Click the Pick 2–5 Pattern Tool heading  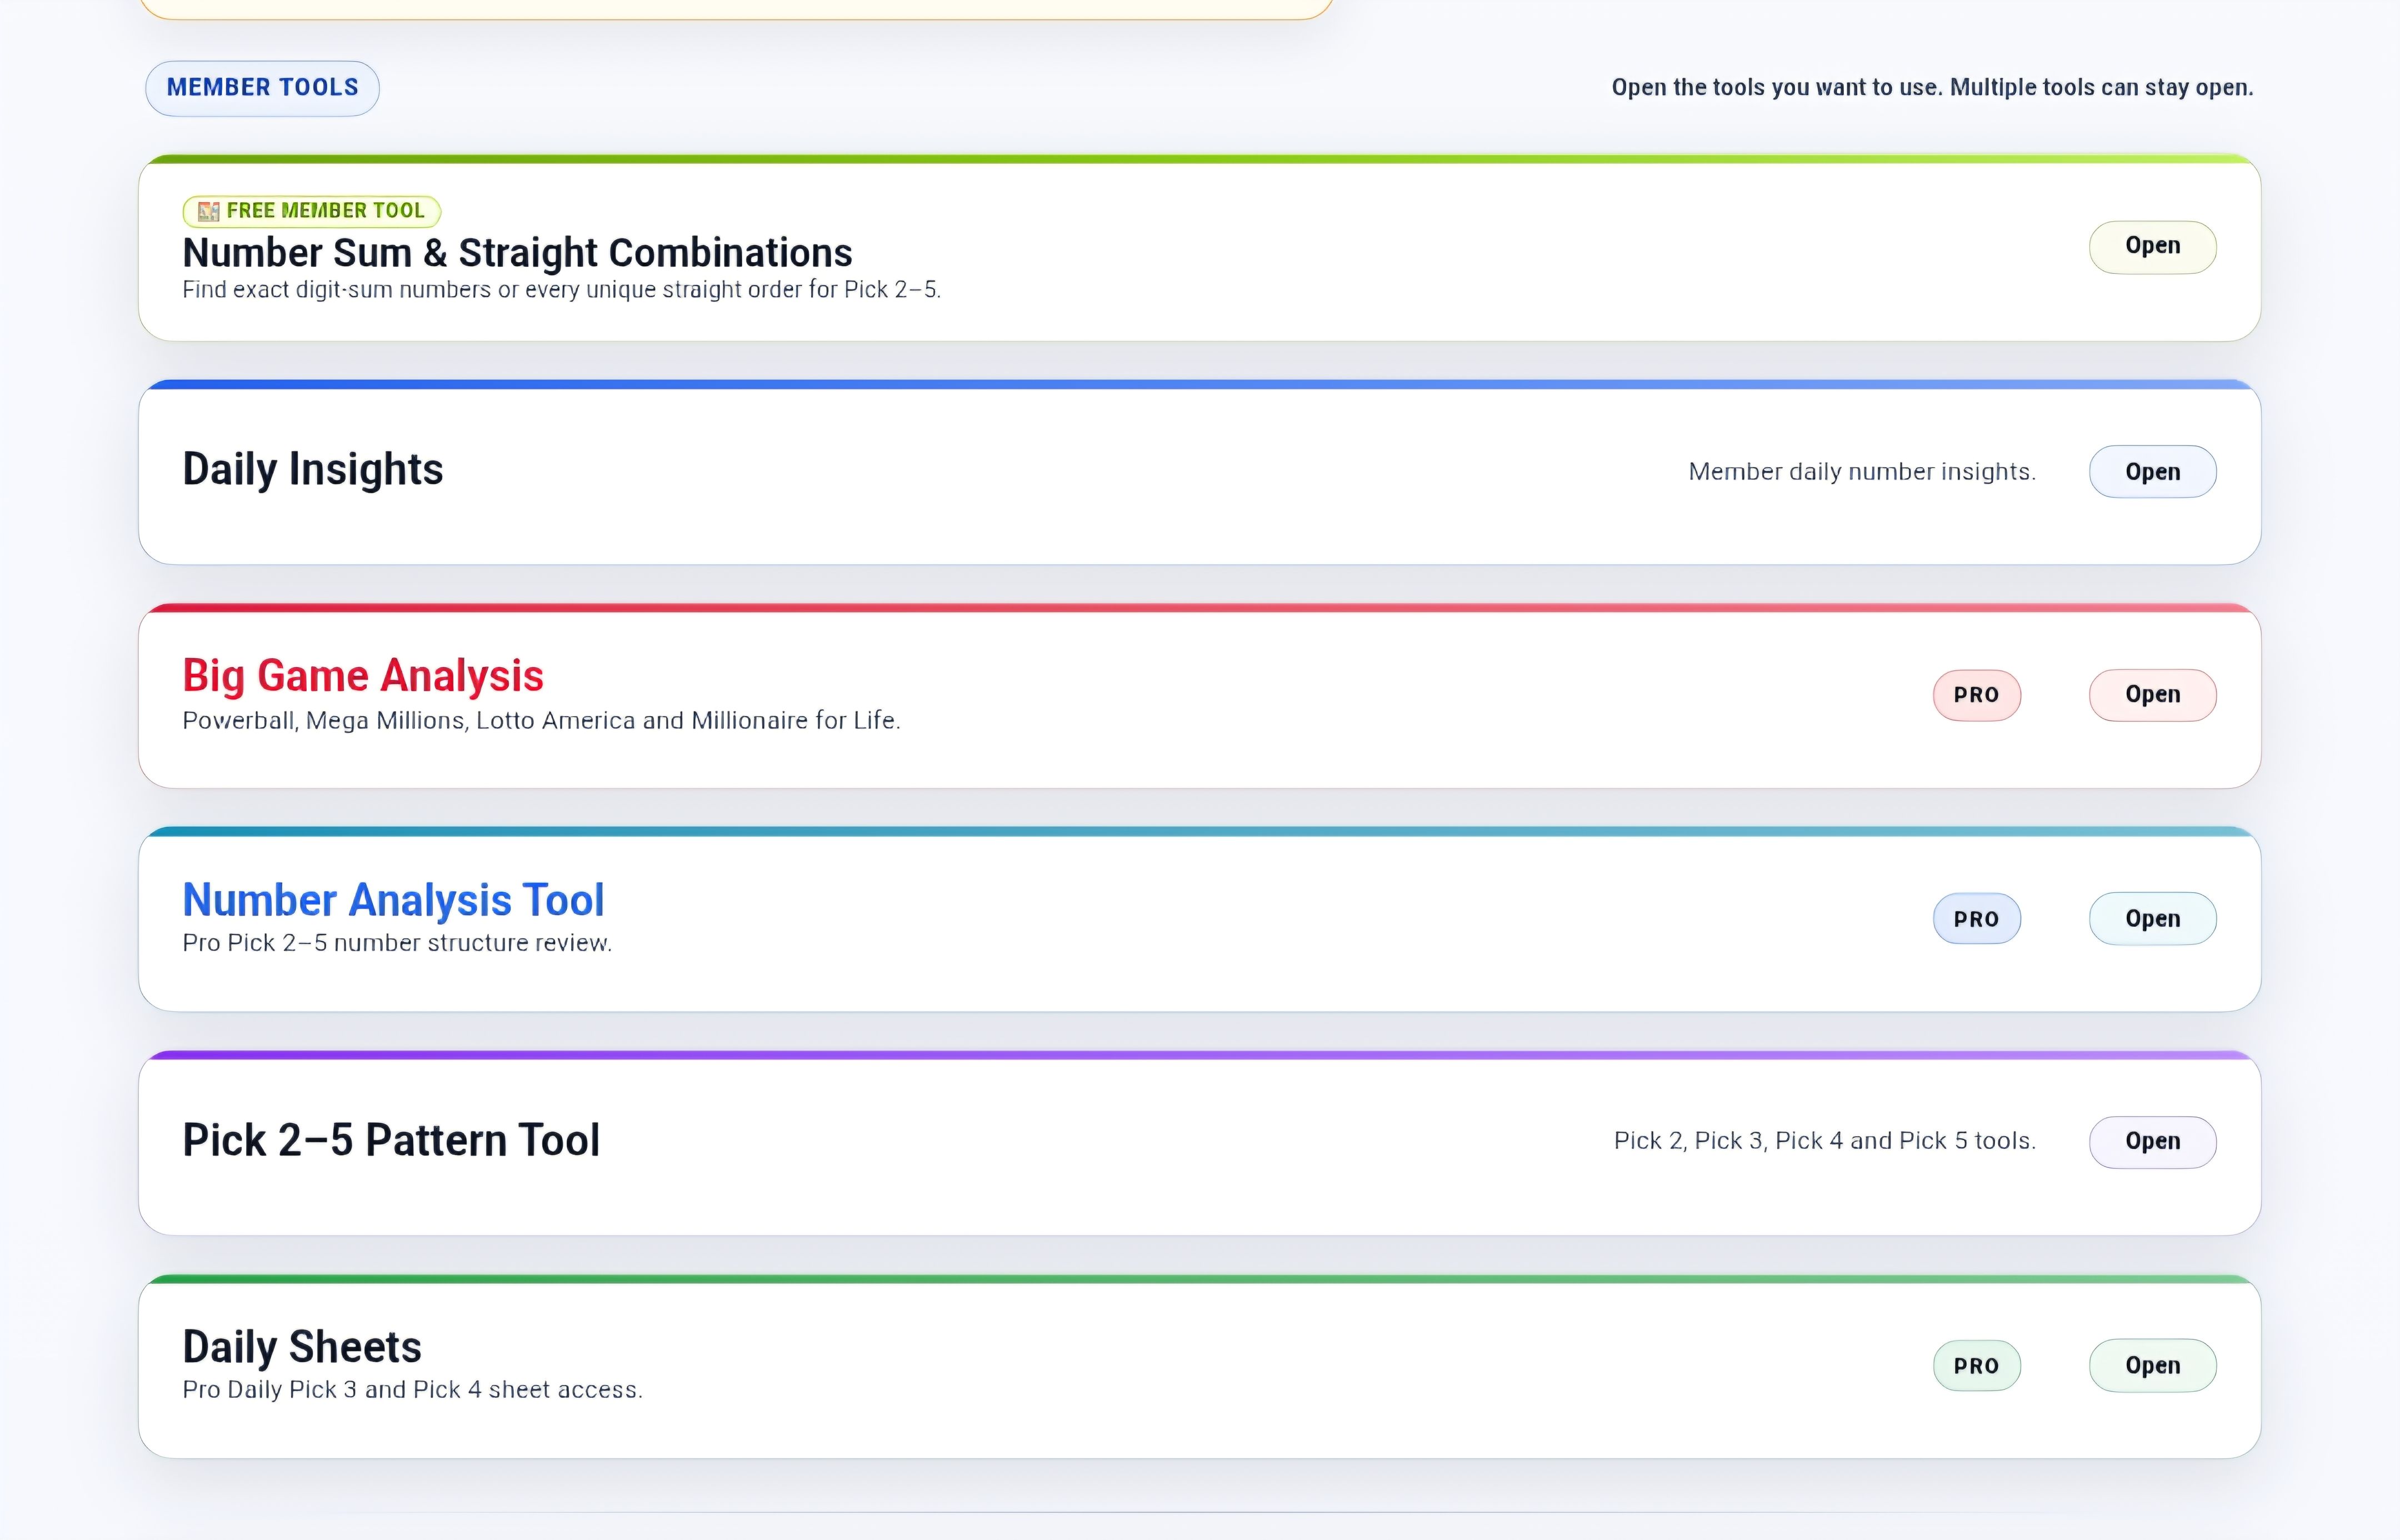click(x=391, y=1141)
